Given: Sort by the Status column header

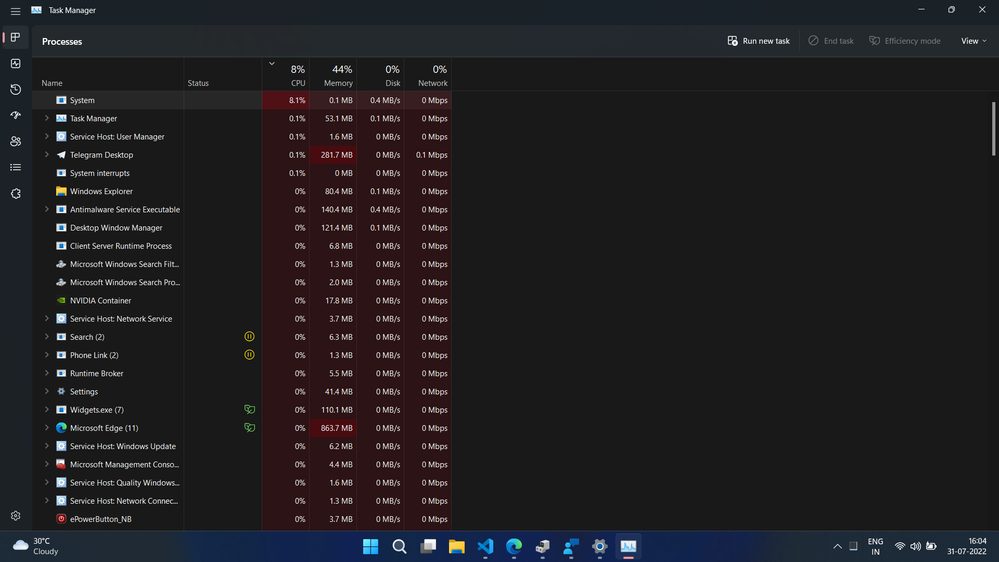Looking at the screenshot, I should [223, 75].
